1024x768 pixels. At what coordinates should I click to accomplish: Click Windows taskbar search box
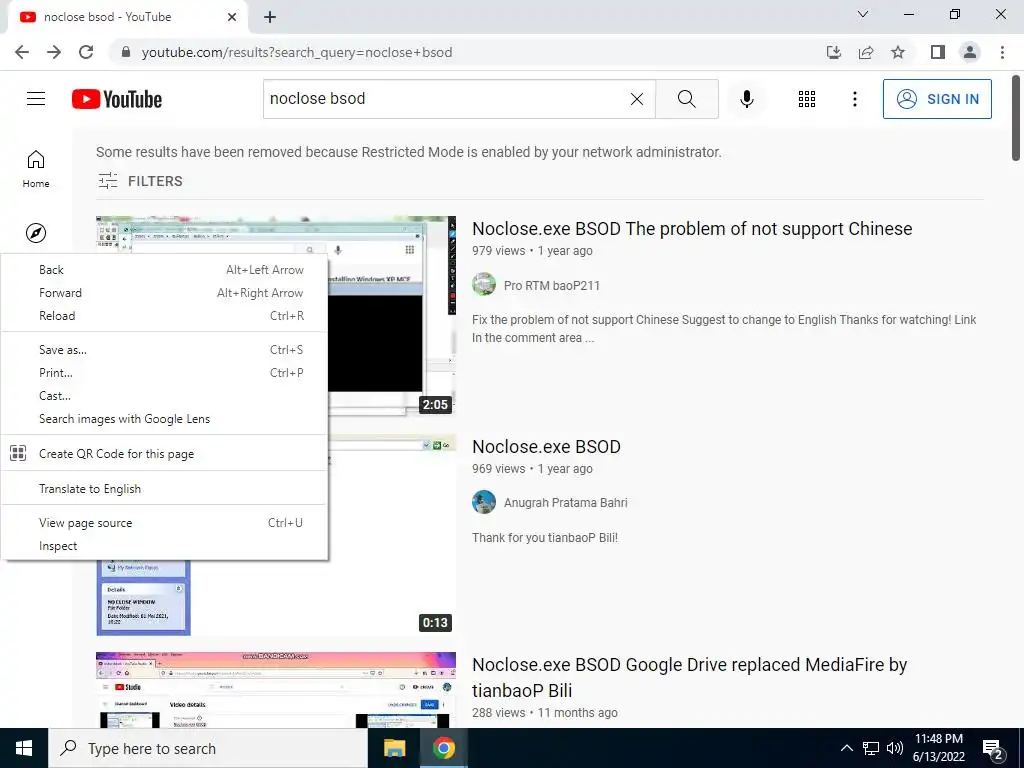[208, 748]
